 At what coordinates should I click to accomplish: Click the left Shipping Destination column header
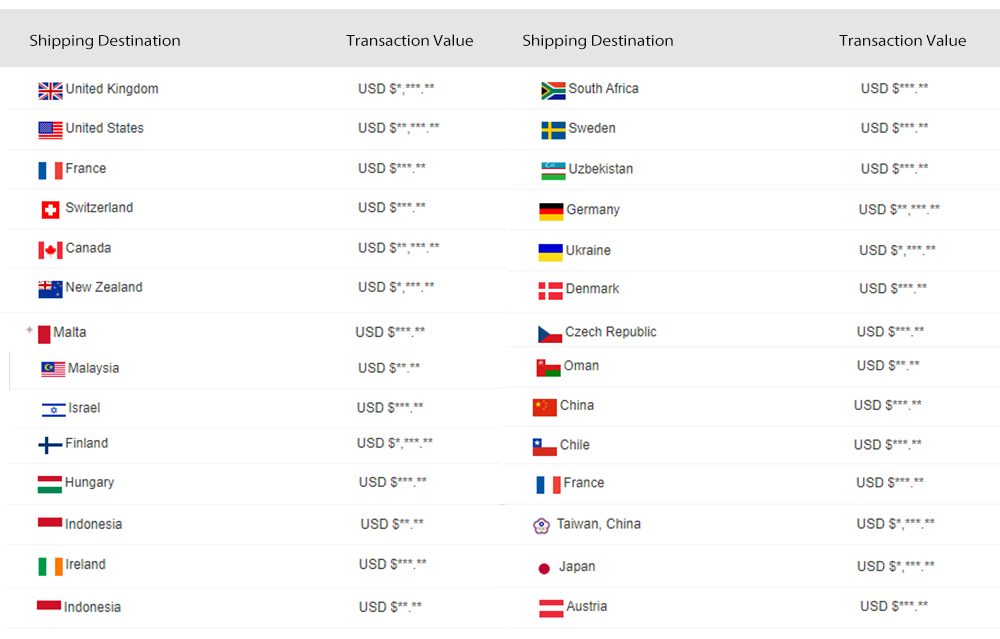point(105,41)
